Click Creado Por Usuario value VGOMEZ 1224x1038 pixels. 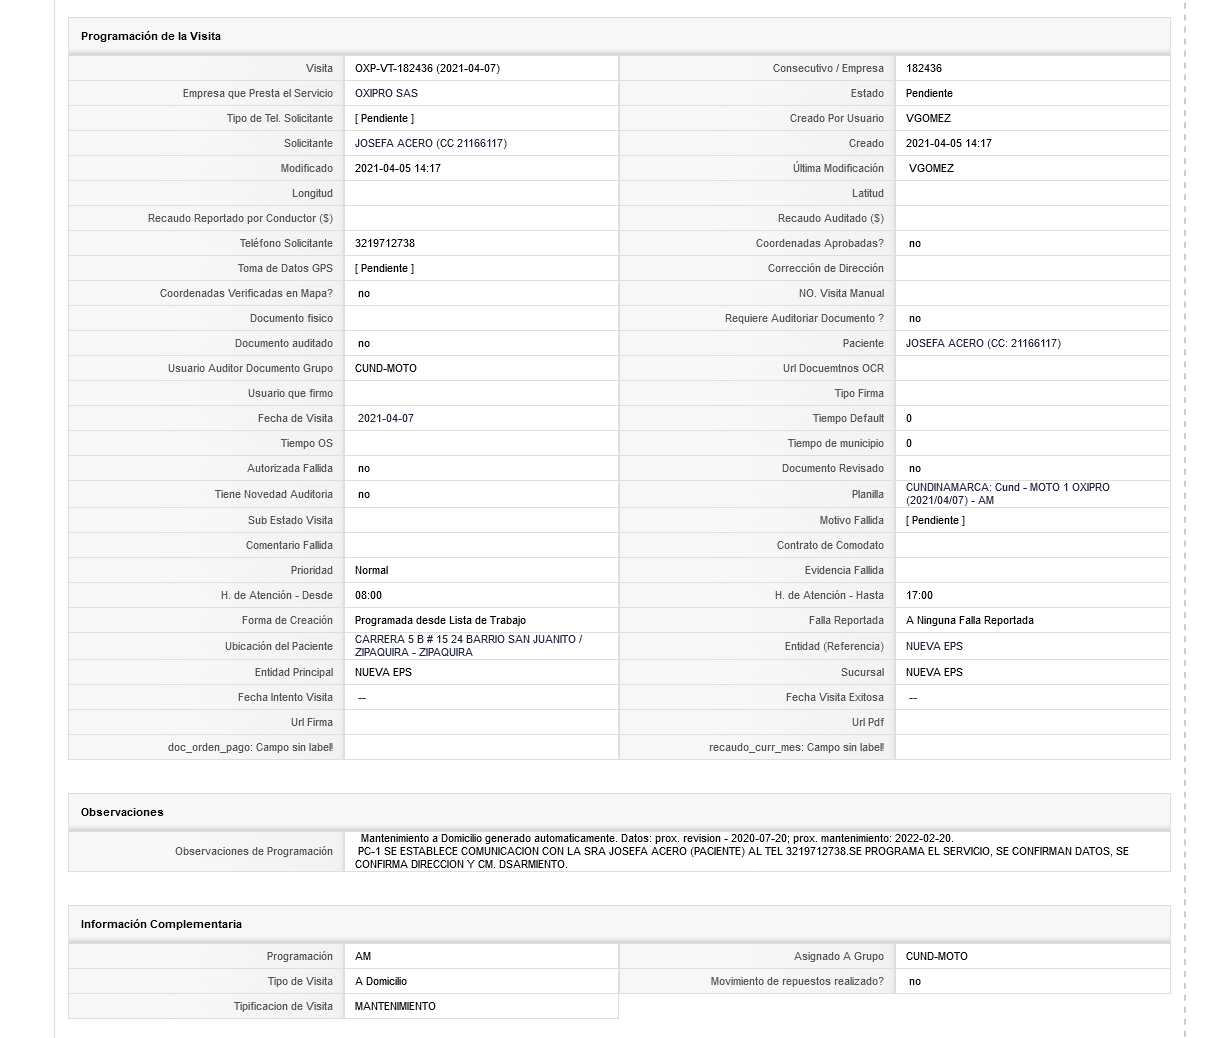[928, 118]
